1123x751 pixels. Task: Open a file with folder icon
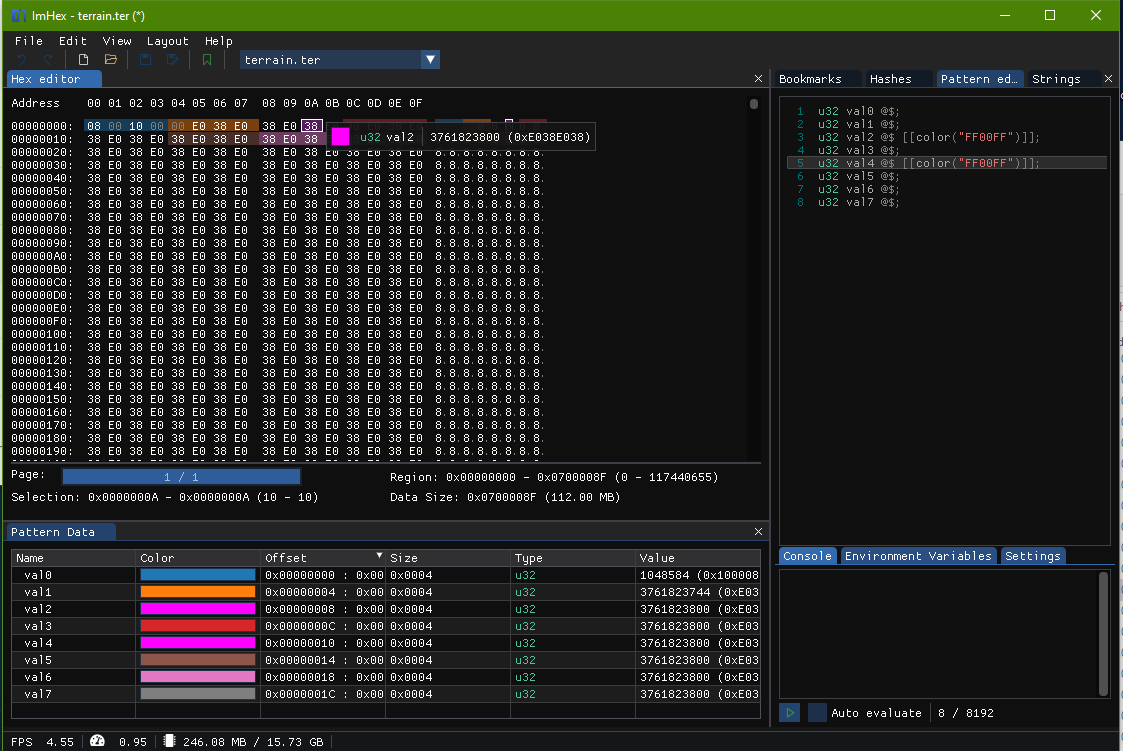(x=110, y=60)
